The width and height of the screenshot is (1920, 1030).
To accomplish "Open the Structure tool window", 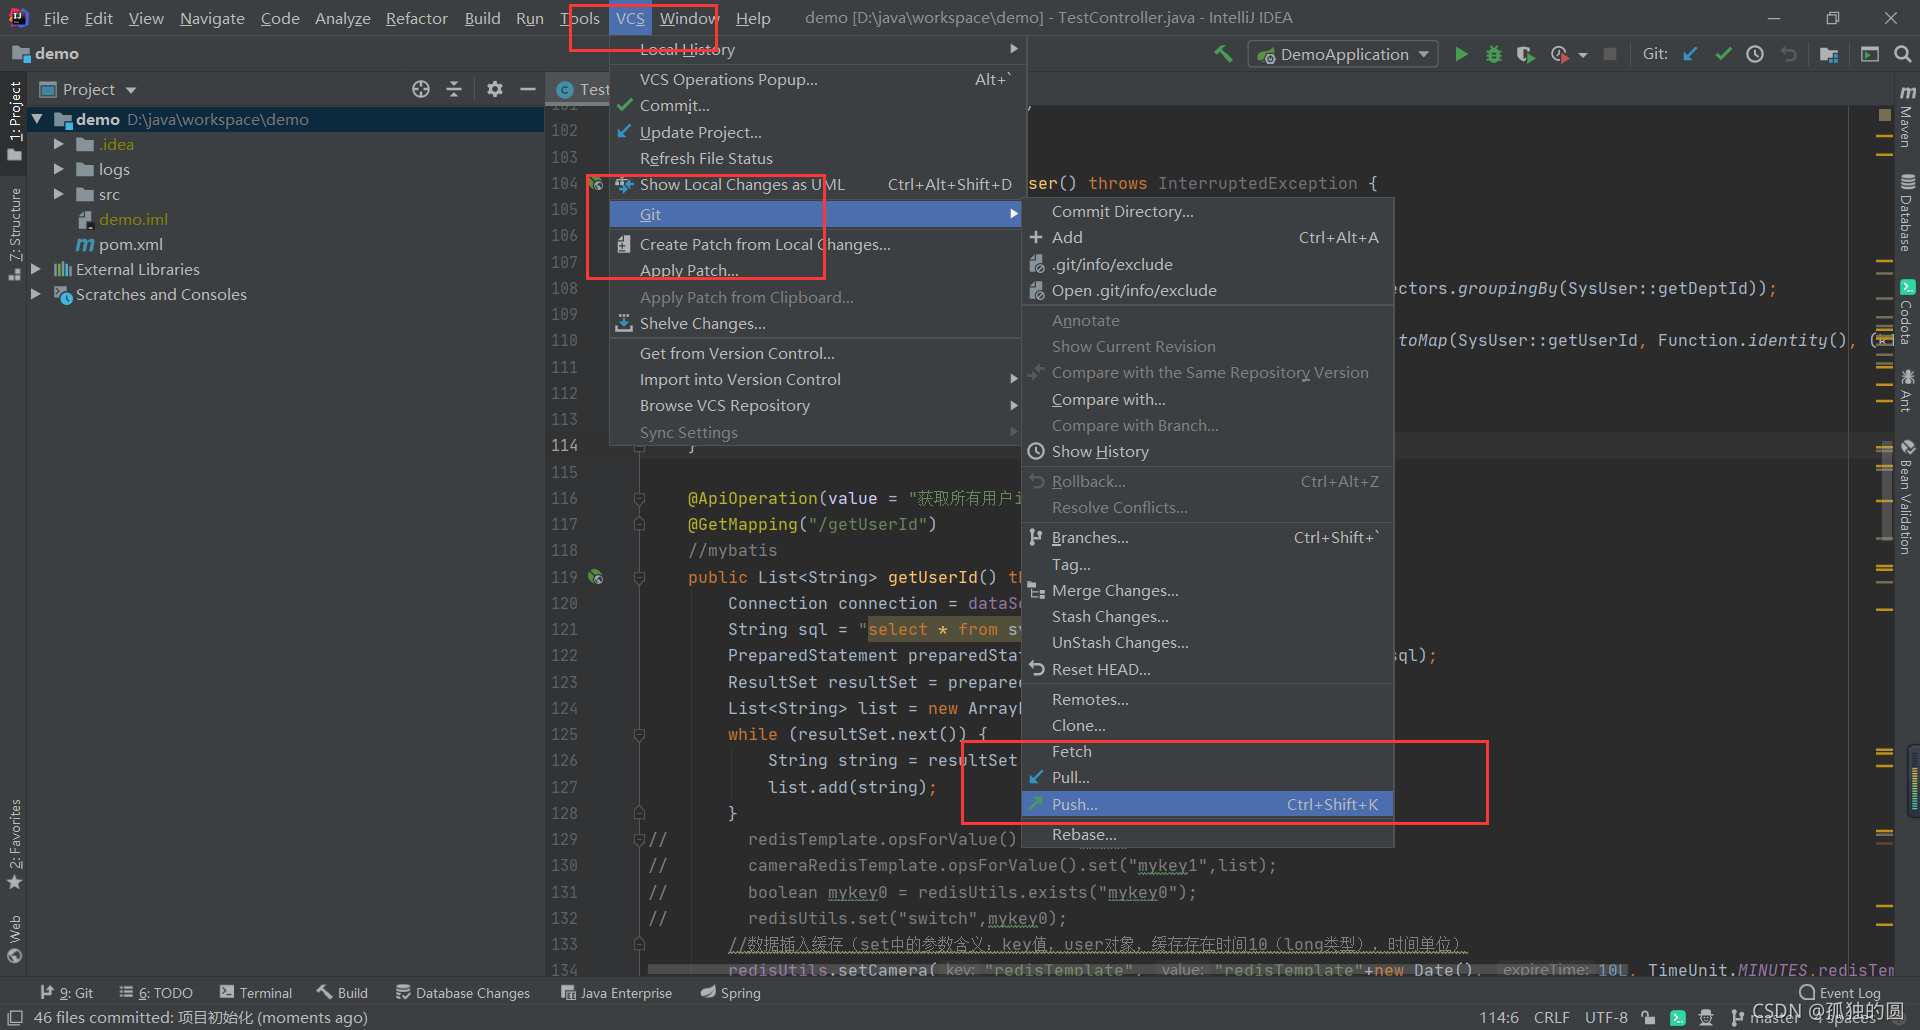I will [x=15, y=233].
